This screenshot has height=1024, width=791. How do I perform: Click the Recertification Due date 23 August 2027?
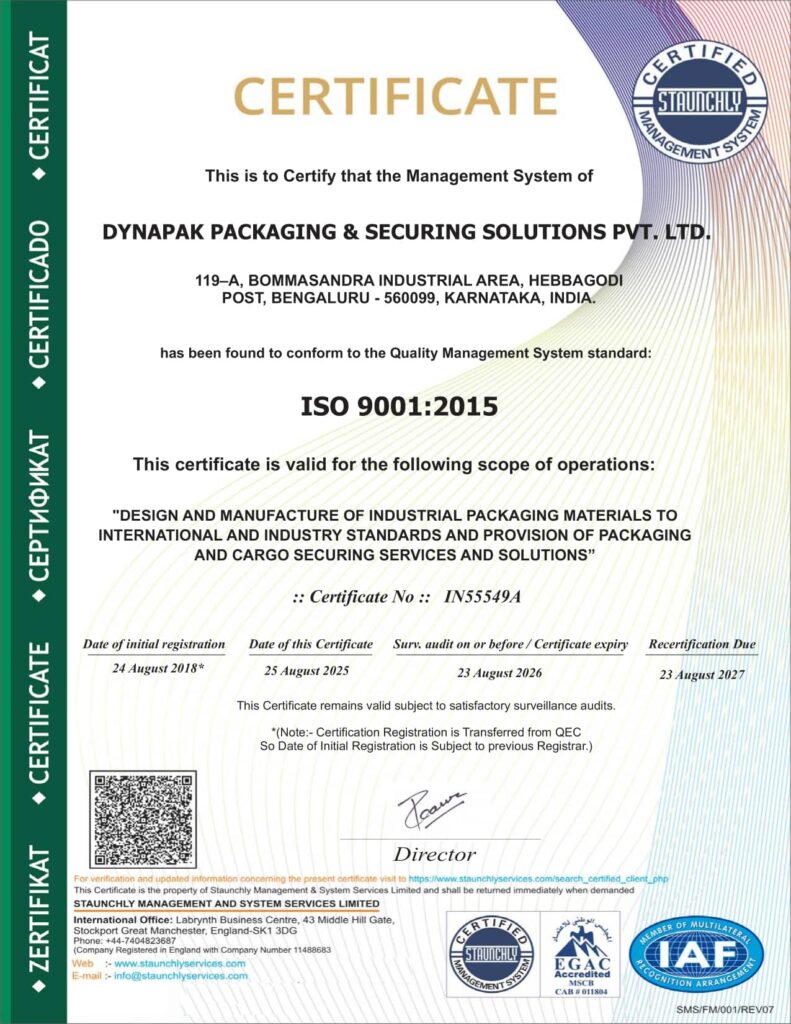pyautogui.click(x=702, y=675)
